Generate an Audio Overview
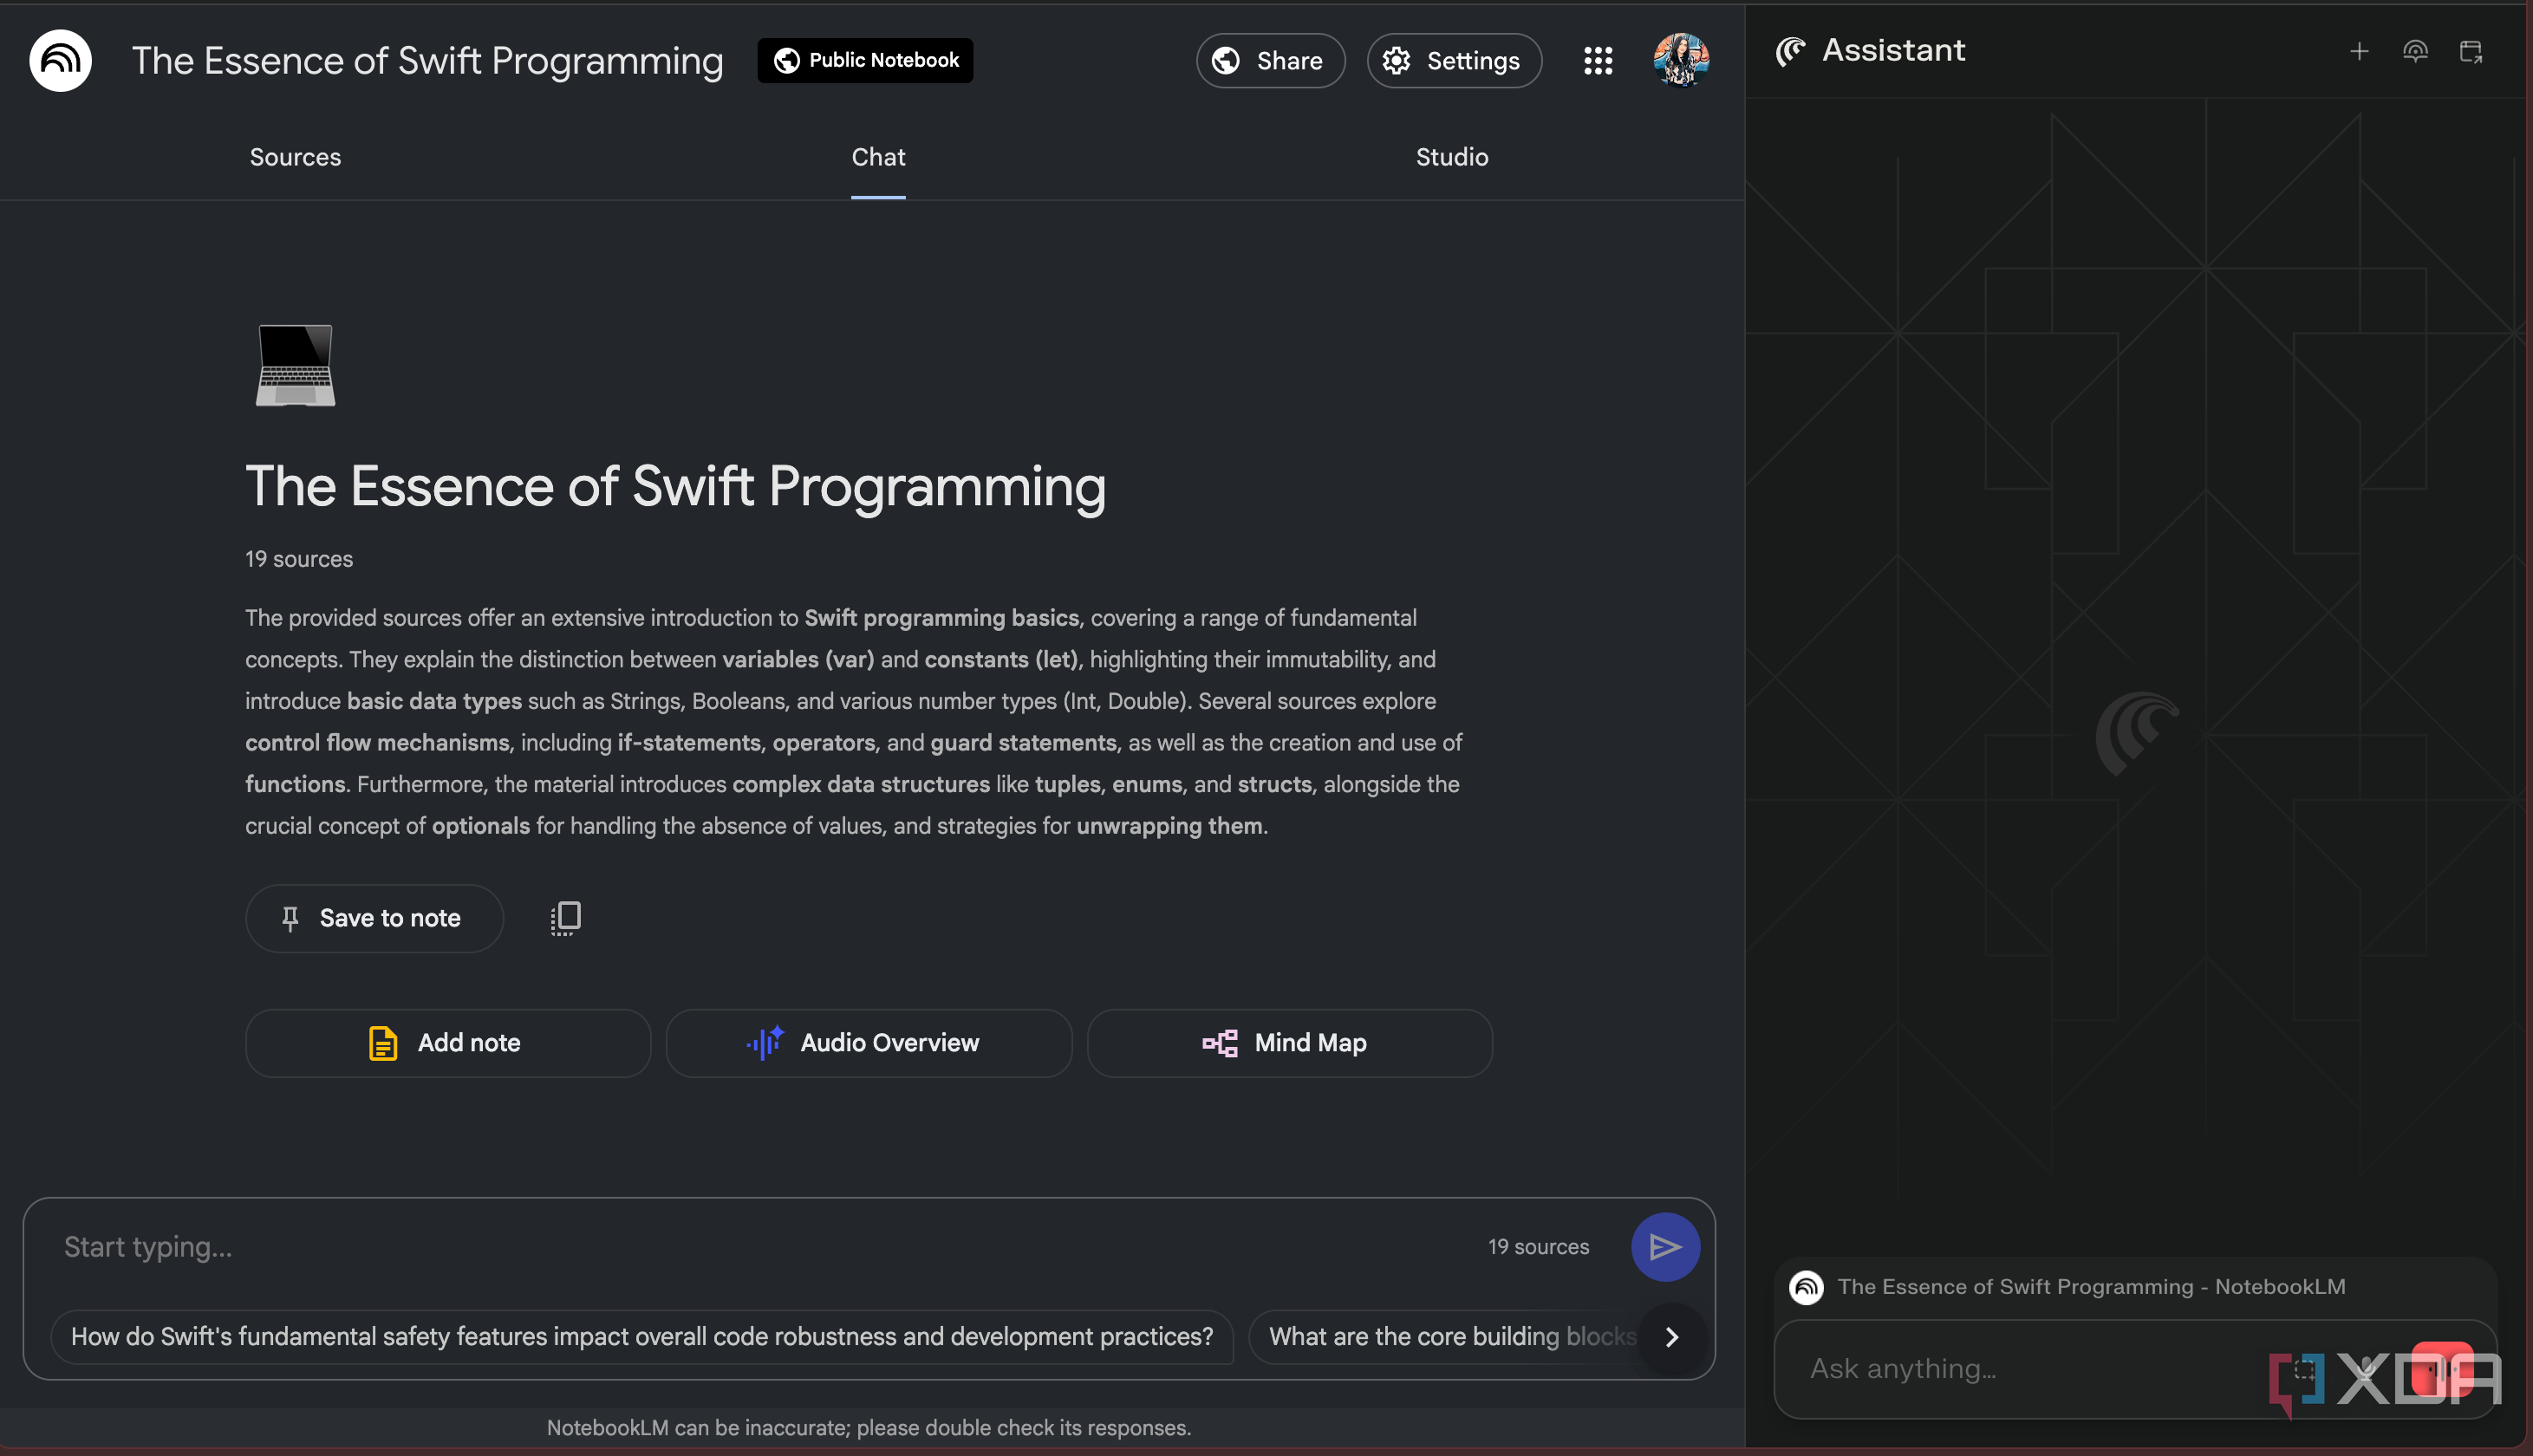The width and height of the screenshot is (2533, 1456). tap(868, 1043)
